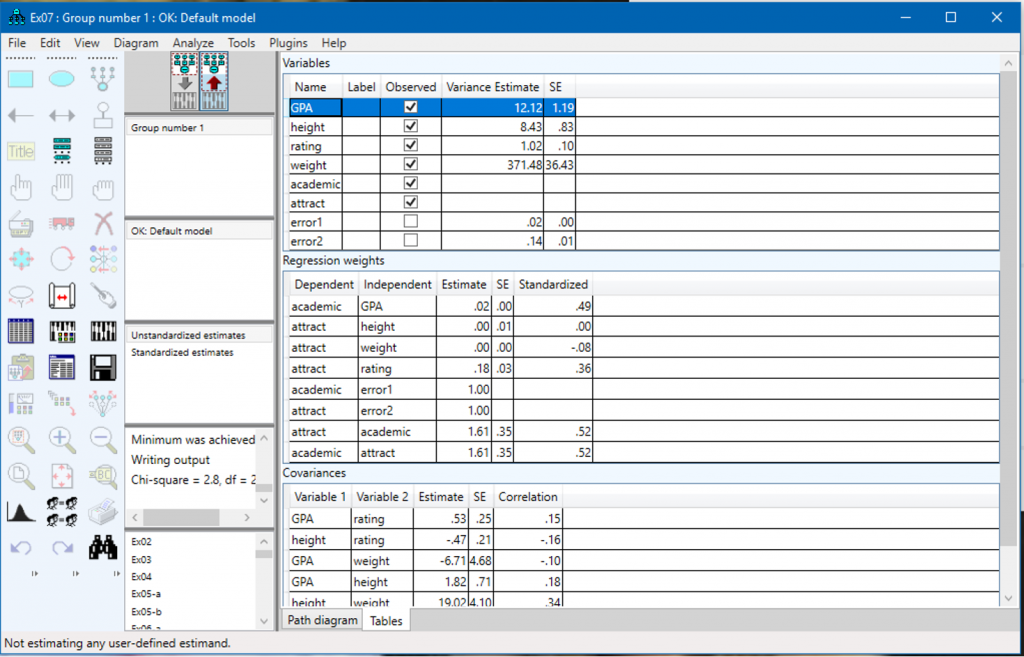Select the draw observed variables rectangle tool
1024x657 pixels.
click(20, 80)
